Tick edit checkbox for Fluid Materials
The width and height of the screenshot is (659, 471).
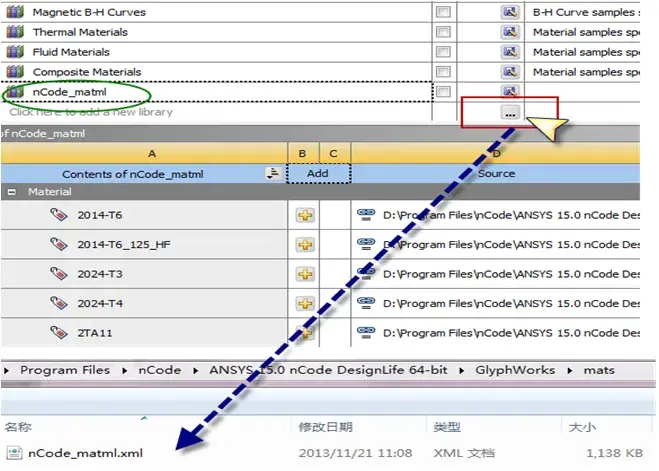[x=443, y=52]
